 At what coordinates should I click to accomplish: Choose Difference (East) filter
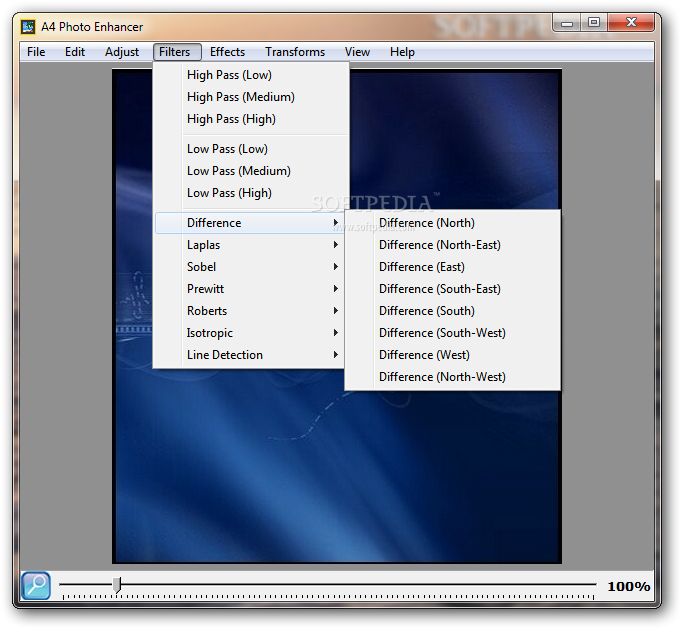click(452, 267)
